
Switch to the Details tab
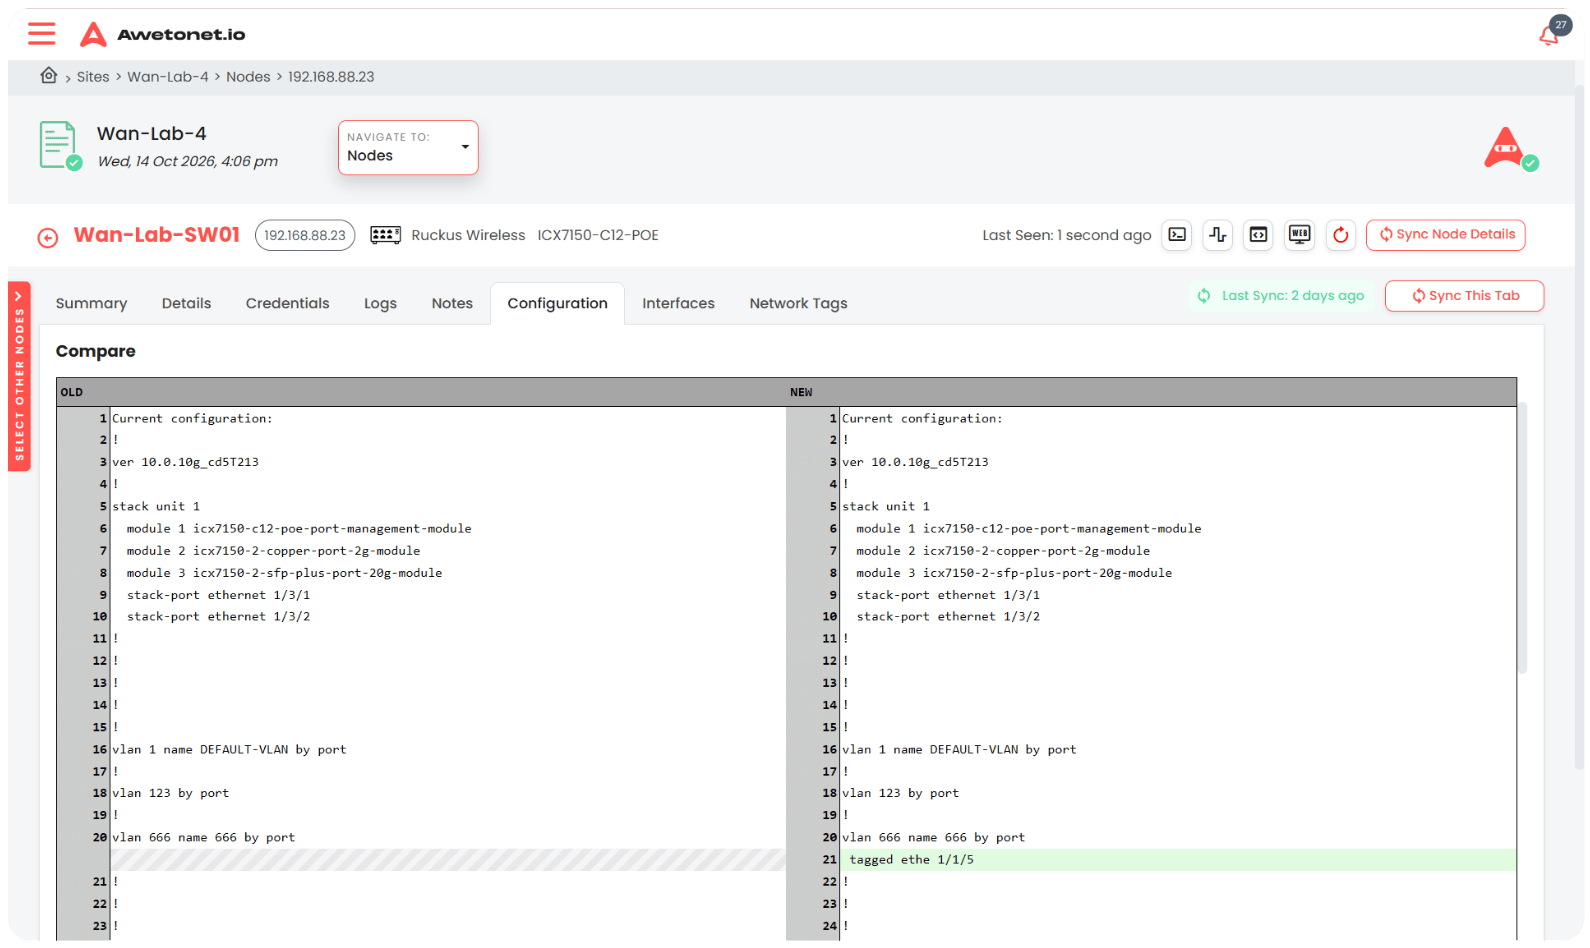186,304
